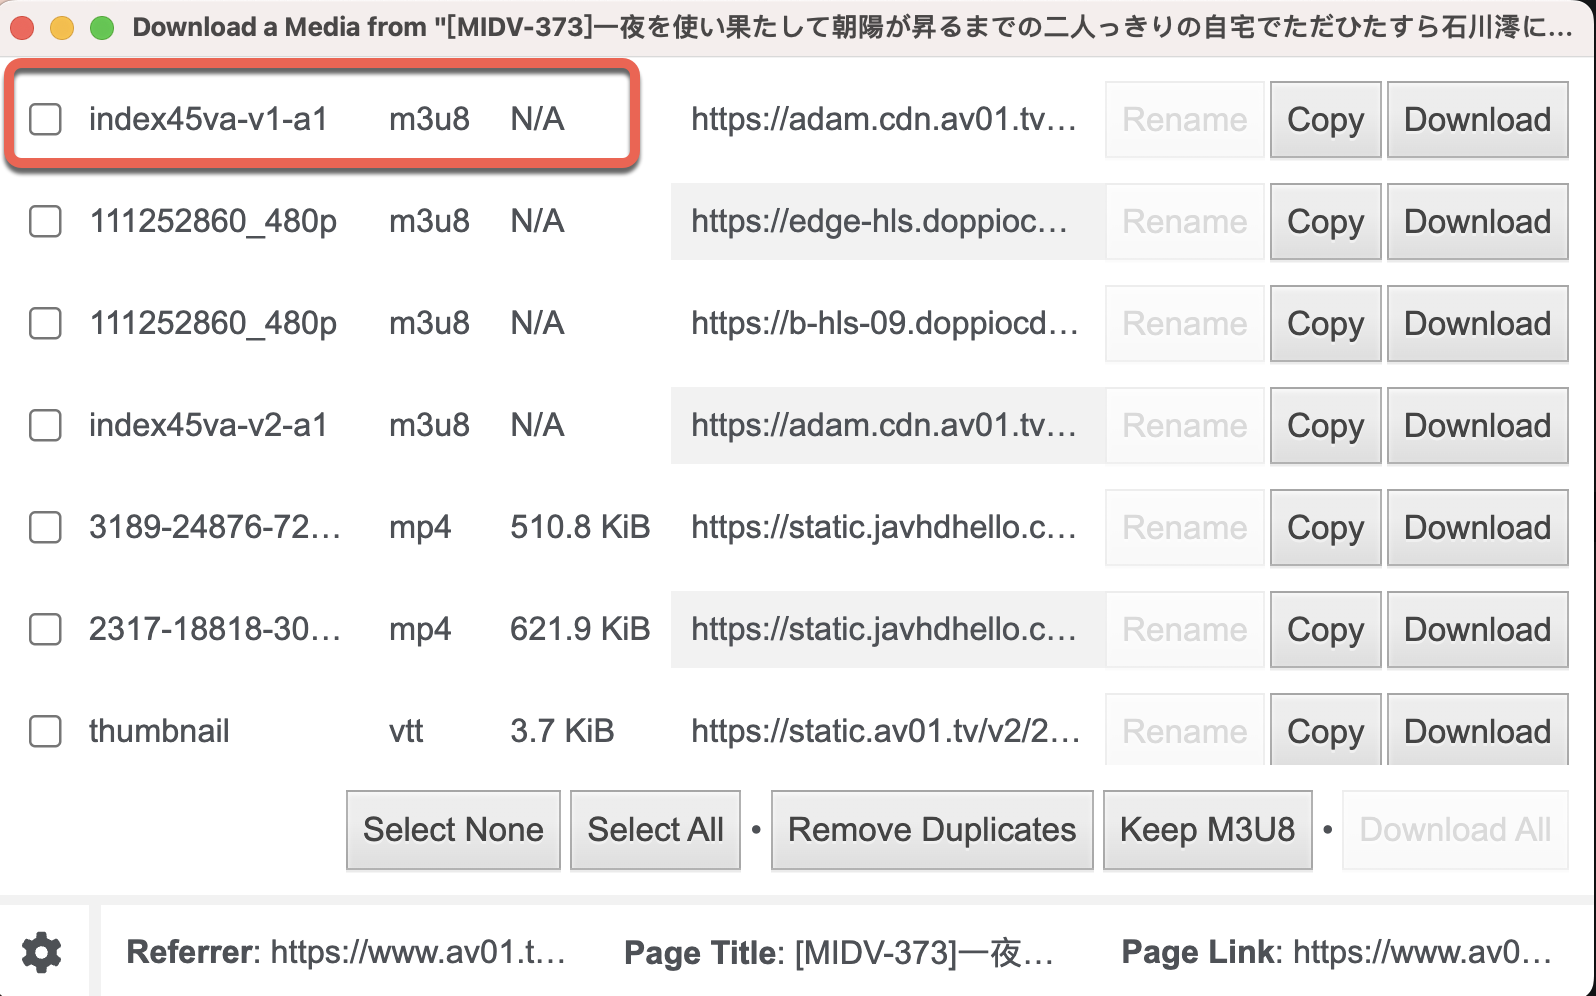Click Download for index45va-v1-a1

coord(1477,120)
